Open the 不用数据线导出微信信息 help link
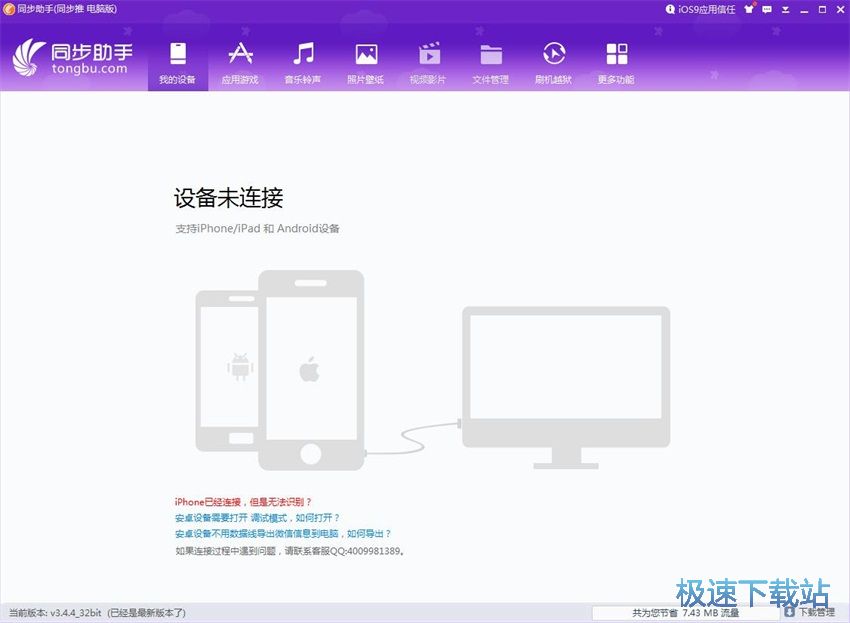The width and height of the screenshot is (850, 623). tap(283, 534)
